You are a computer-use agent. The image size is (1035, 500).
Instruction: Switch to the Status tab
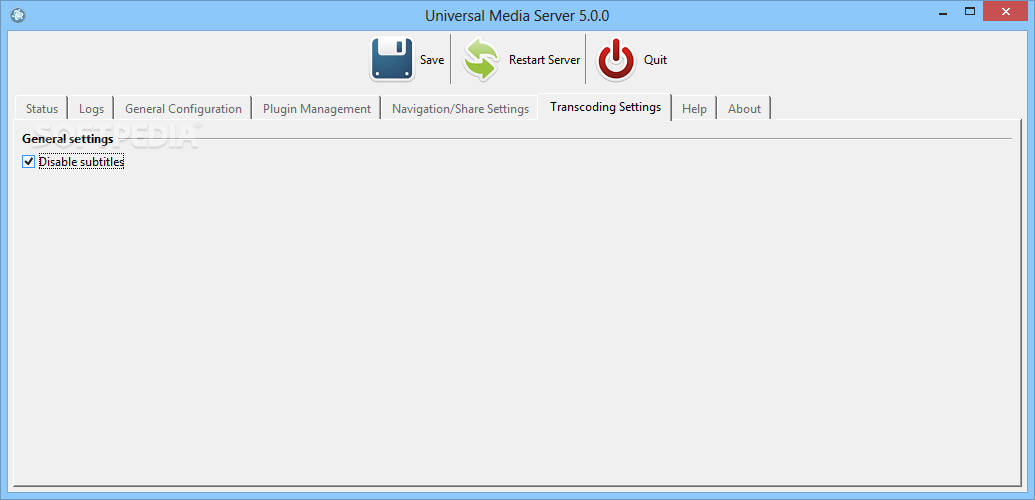tap(42, 109)
